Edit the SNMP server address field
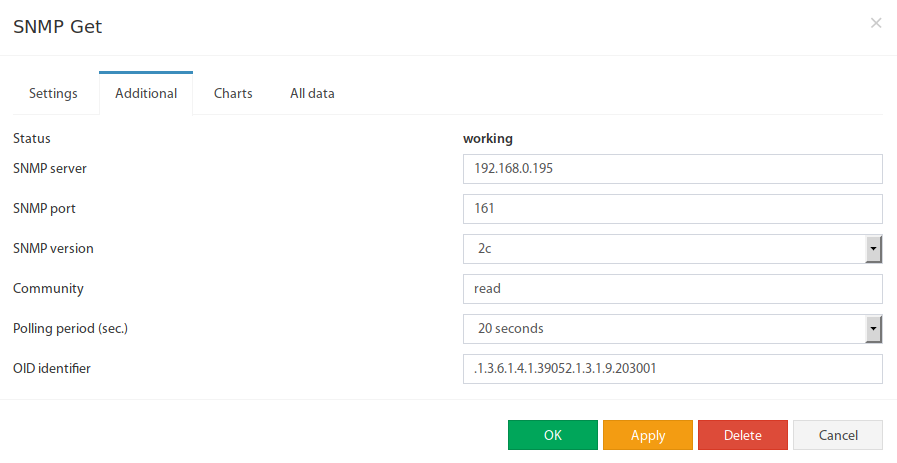This screenshot has width=897, height=463. pos(673,169)
